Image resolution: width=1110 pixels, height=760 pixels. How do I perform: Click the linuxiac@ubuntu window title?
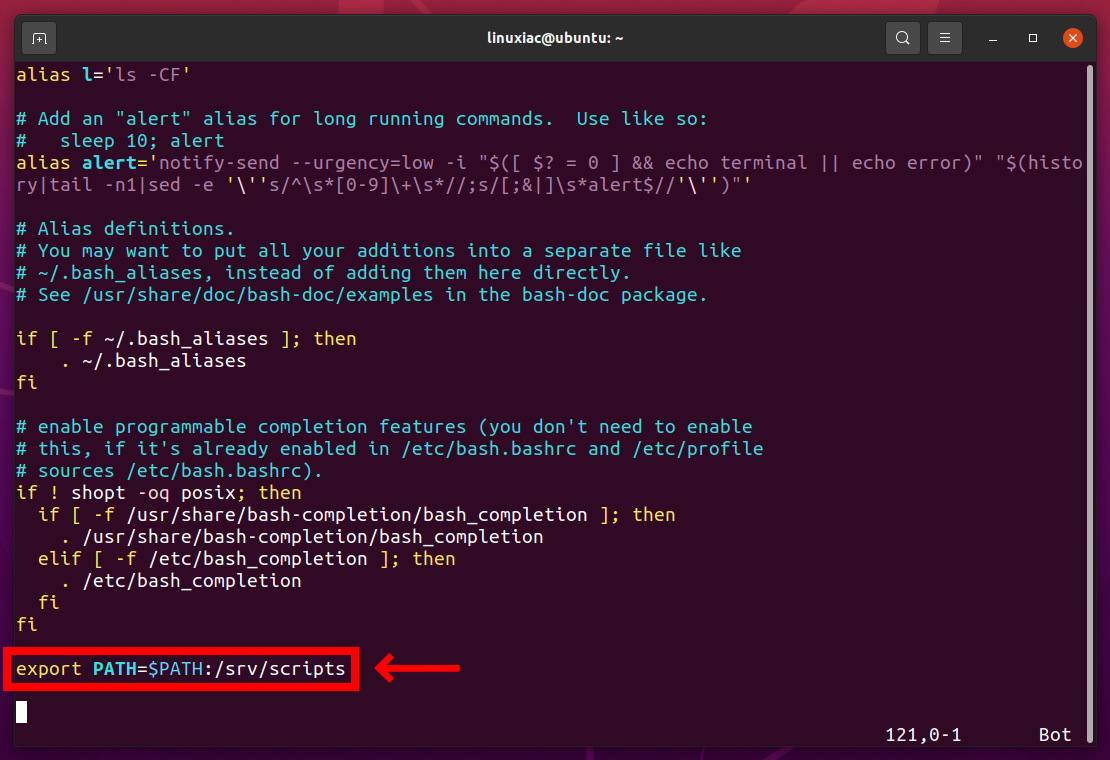point(555,39)
